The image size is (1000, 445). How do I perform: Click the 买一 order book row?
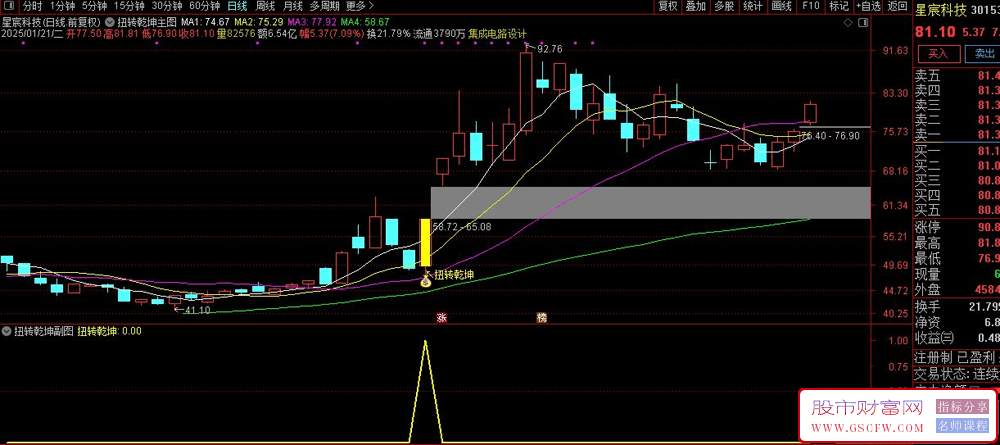pos(957,150)
